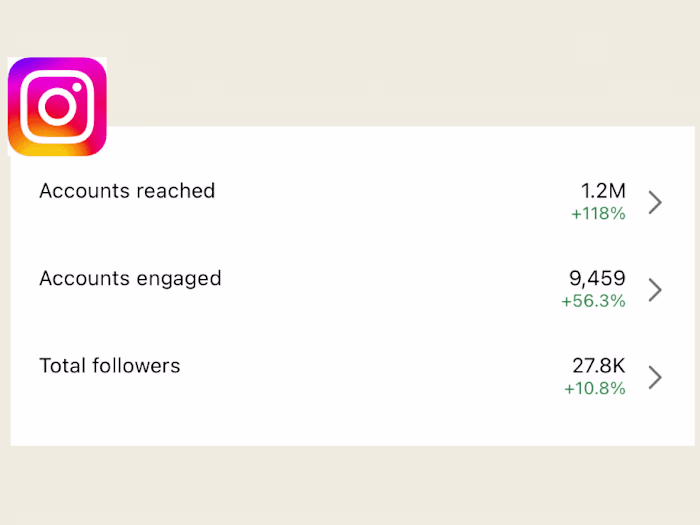Click the green +10.8% change

[594, 388]
